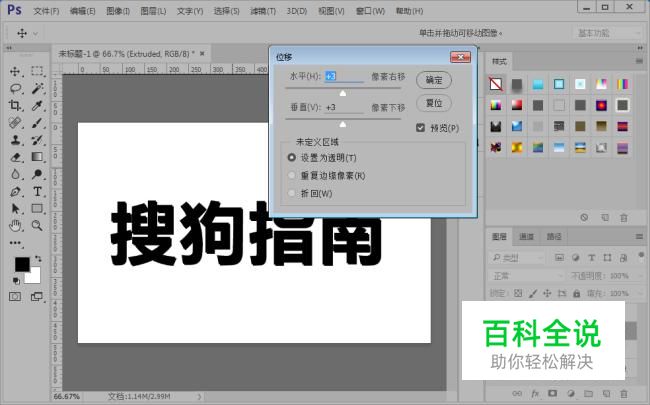The width and height of the screenshot is (650, 405).
Task: Adjust the horizontal offset slider
Action: pos(342,93)
